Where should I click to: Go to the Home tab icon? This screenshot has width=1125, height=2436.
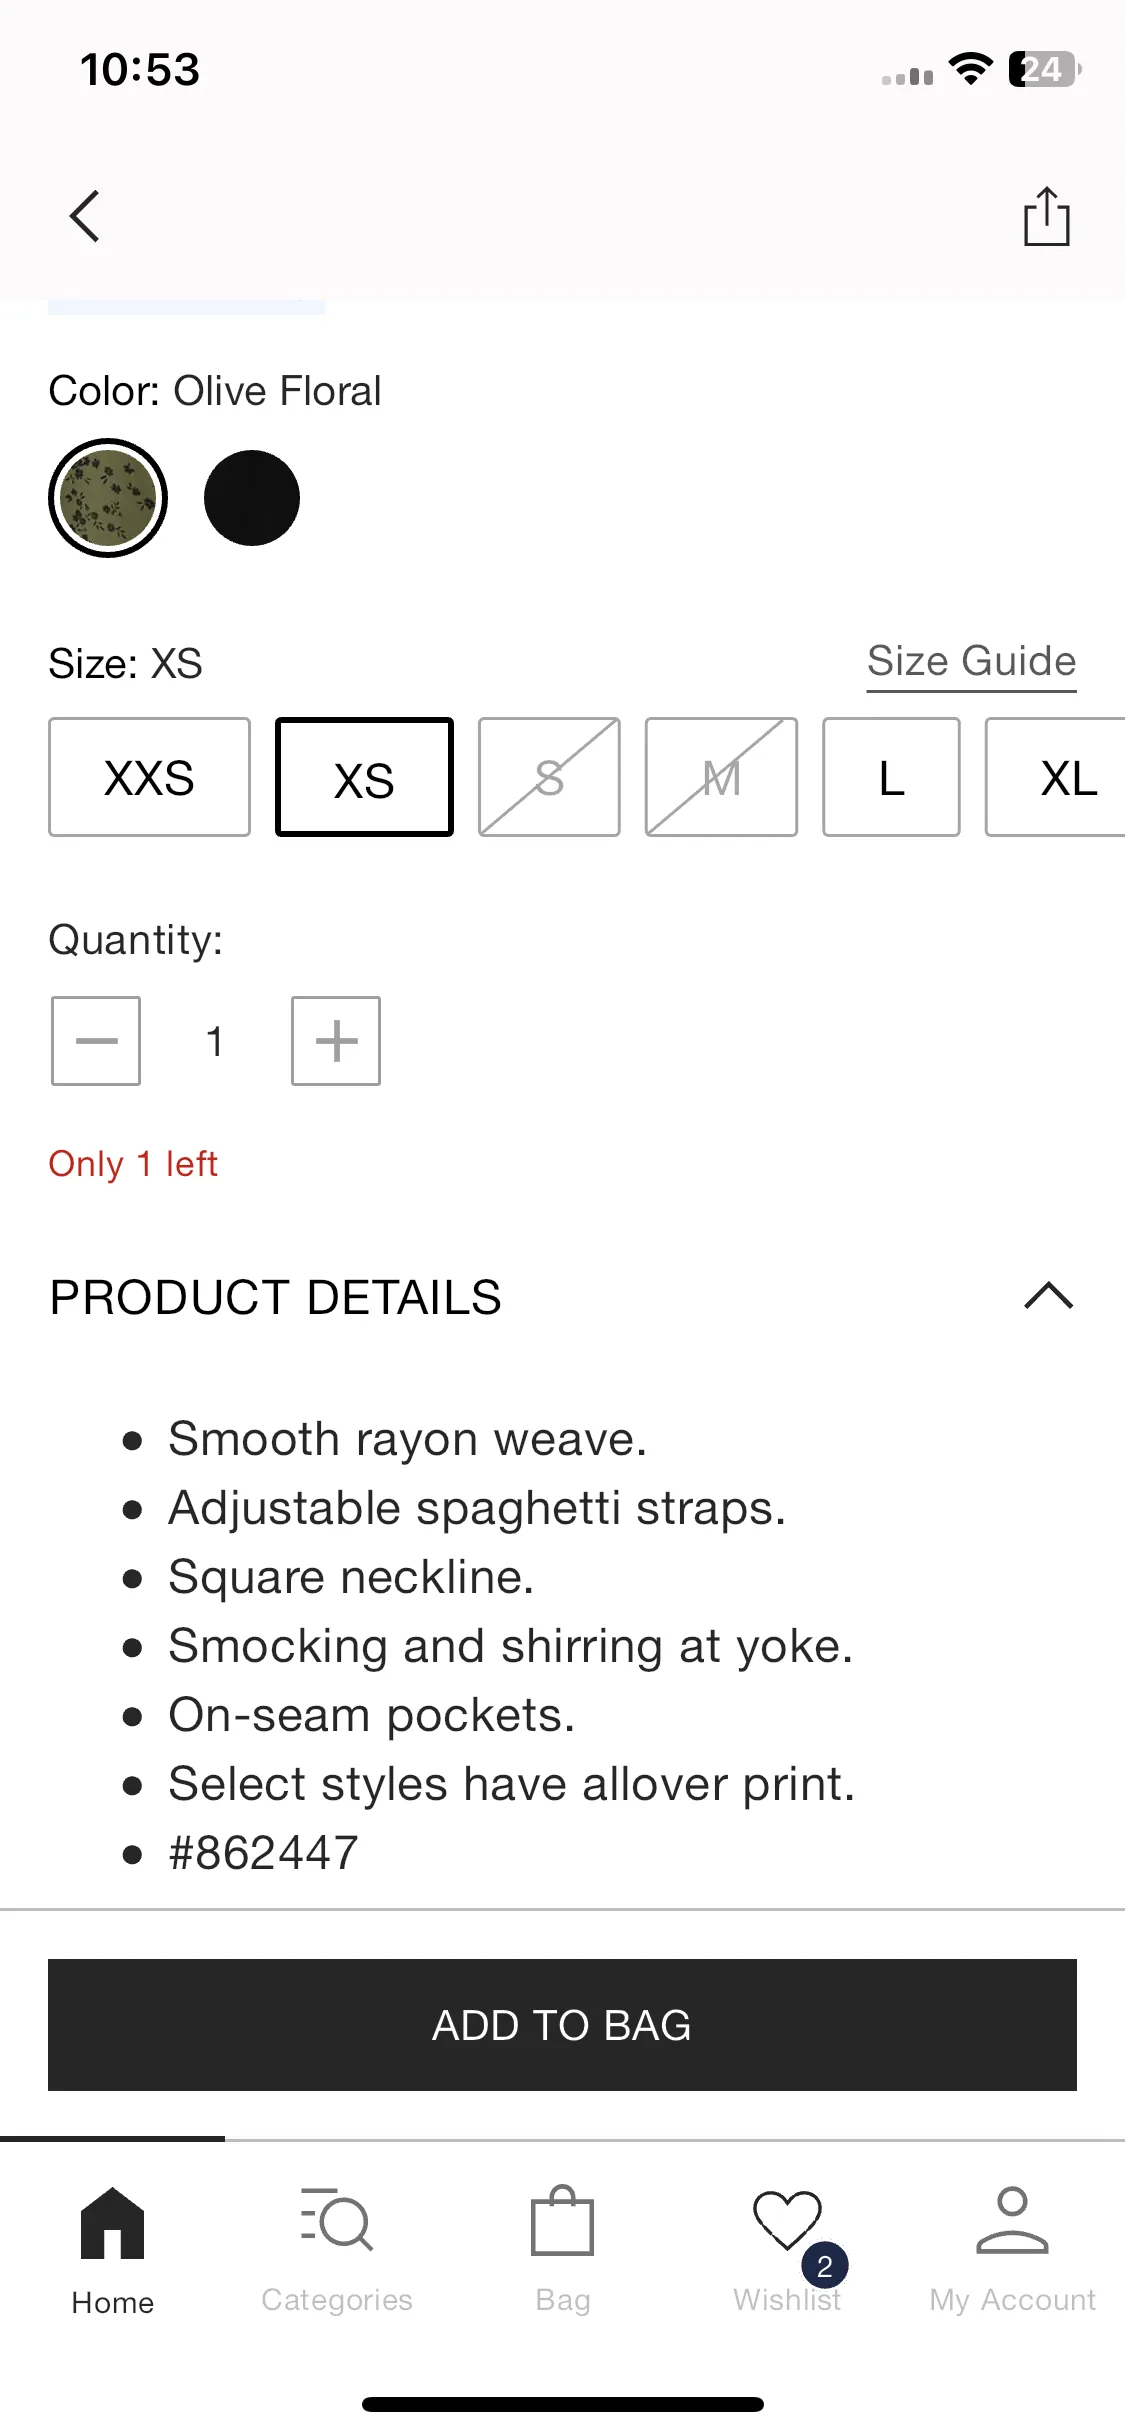tap(112, 2223)
